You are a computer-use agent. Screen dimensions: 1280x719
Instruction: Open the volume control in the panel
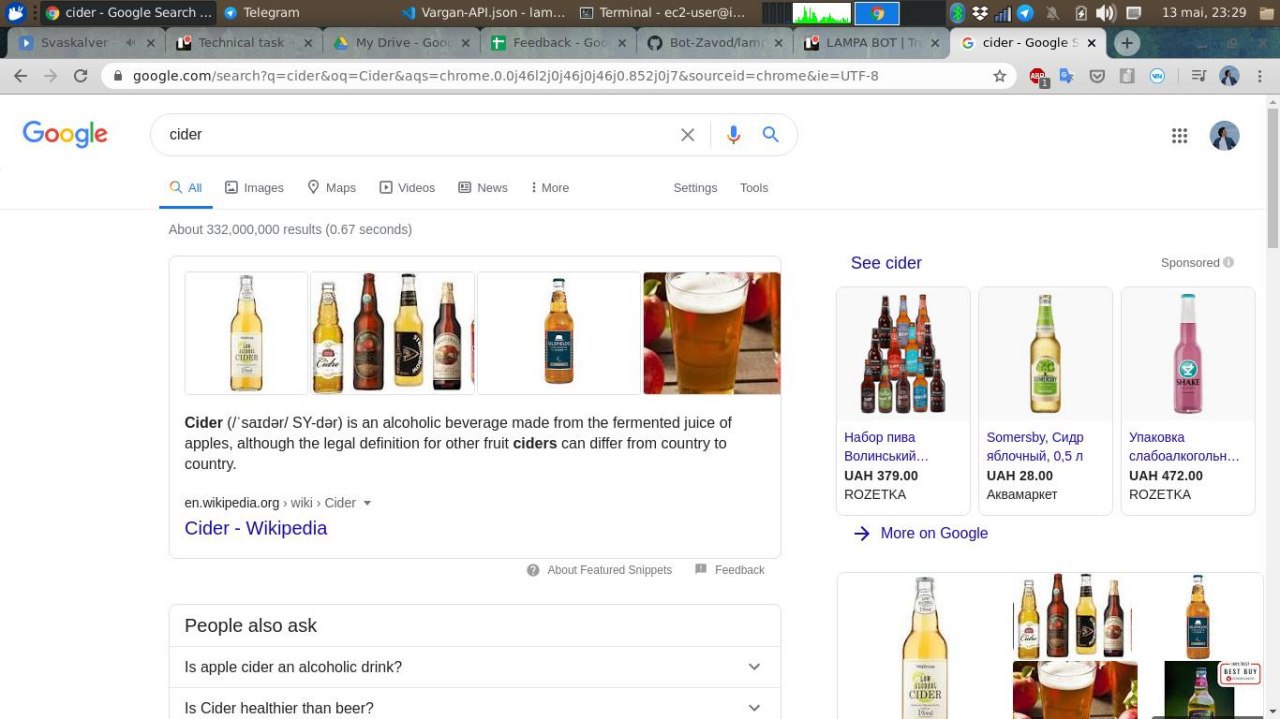pos(1105,13)
